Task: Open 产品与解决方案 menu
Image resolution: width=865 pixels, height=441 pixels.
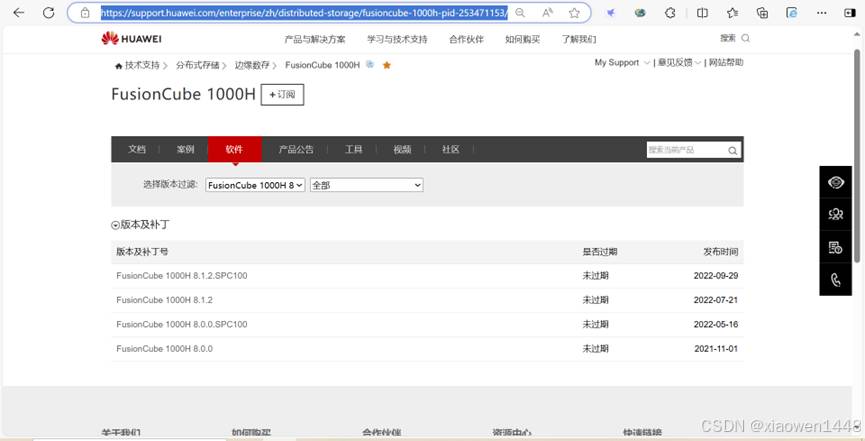Action: 315,39
